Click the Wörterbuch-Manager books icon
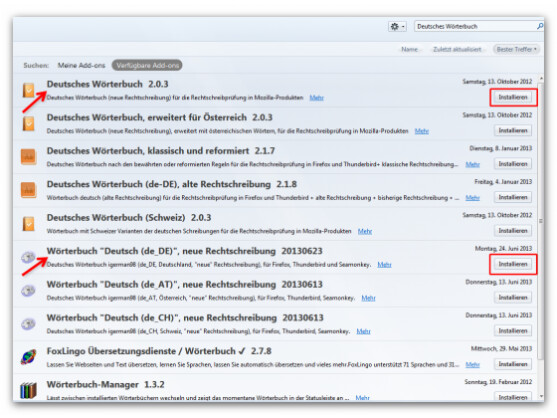 [x=28, y=390]
